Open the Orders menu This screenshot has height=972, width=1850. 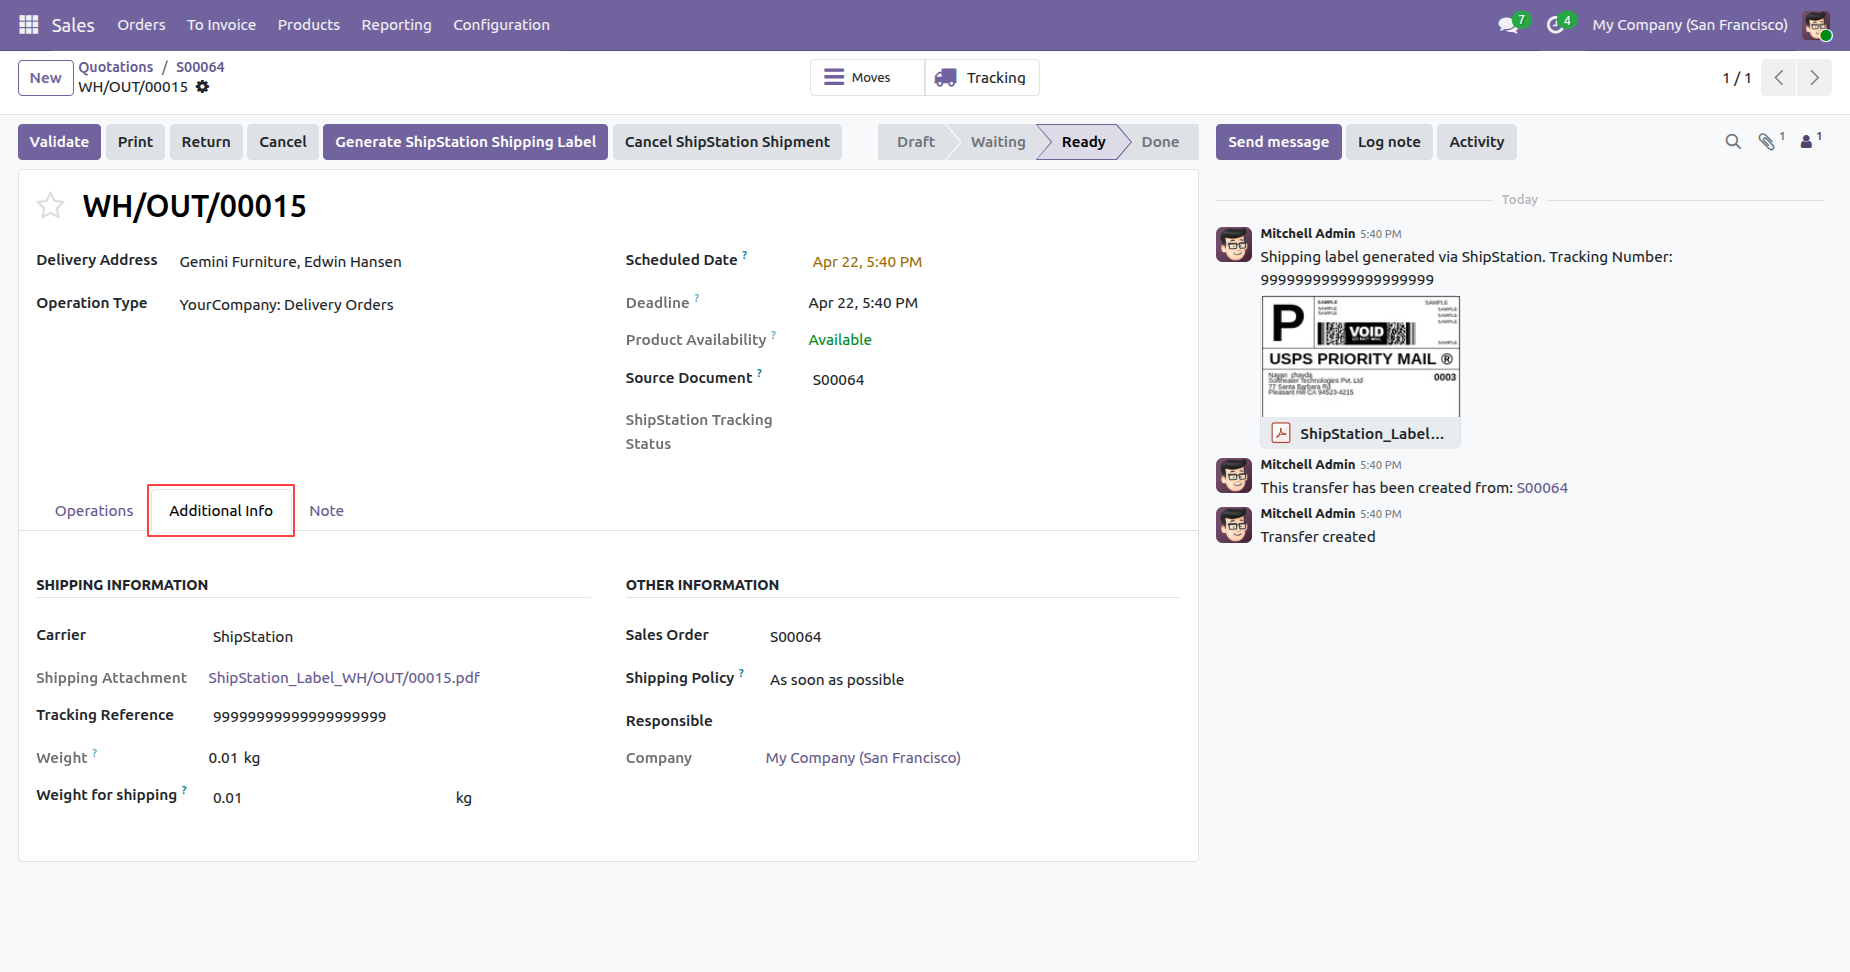pyautogui.click(x=141, y=25)
